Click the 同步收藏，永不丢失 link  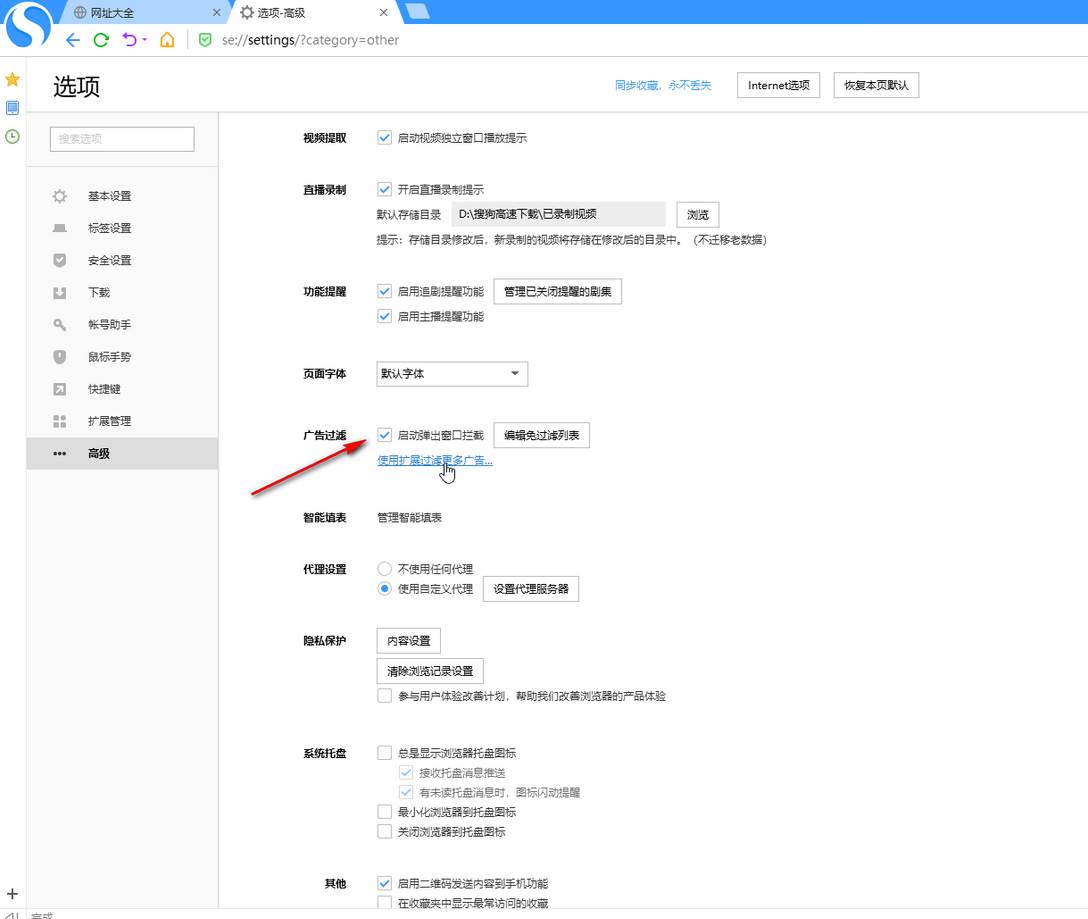(x=663, y=85)
